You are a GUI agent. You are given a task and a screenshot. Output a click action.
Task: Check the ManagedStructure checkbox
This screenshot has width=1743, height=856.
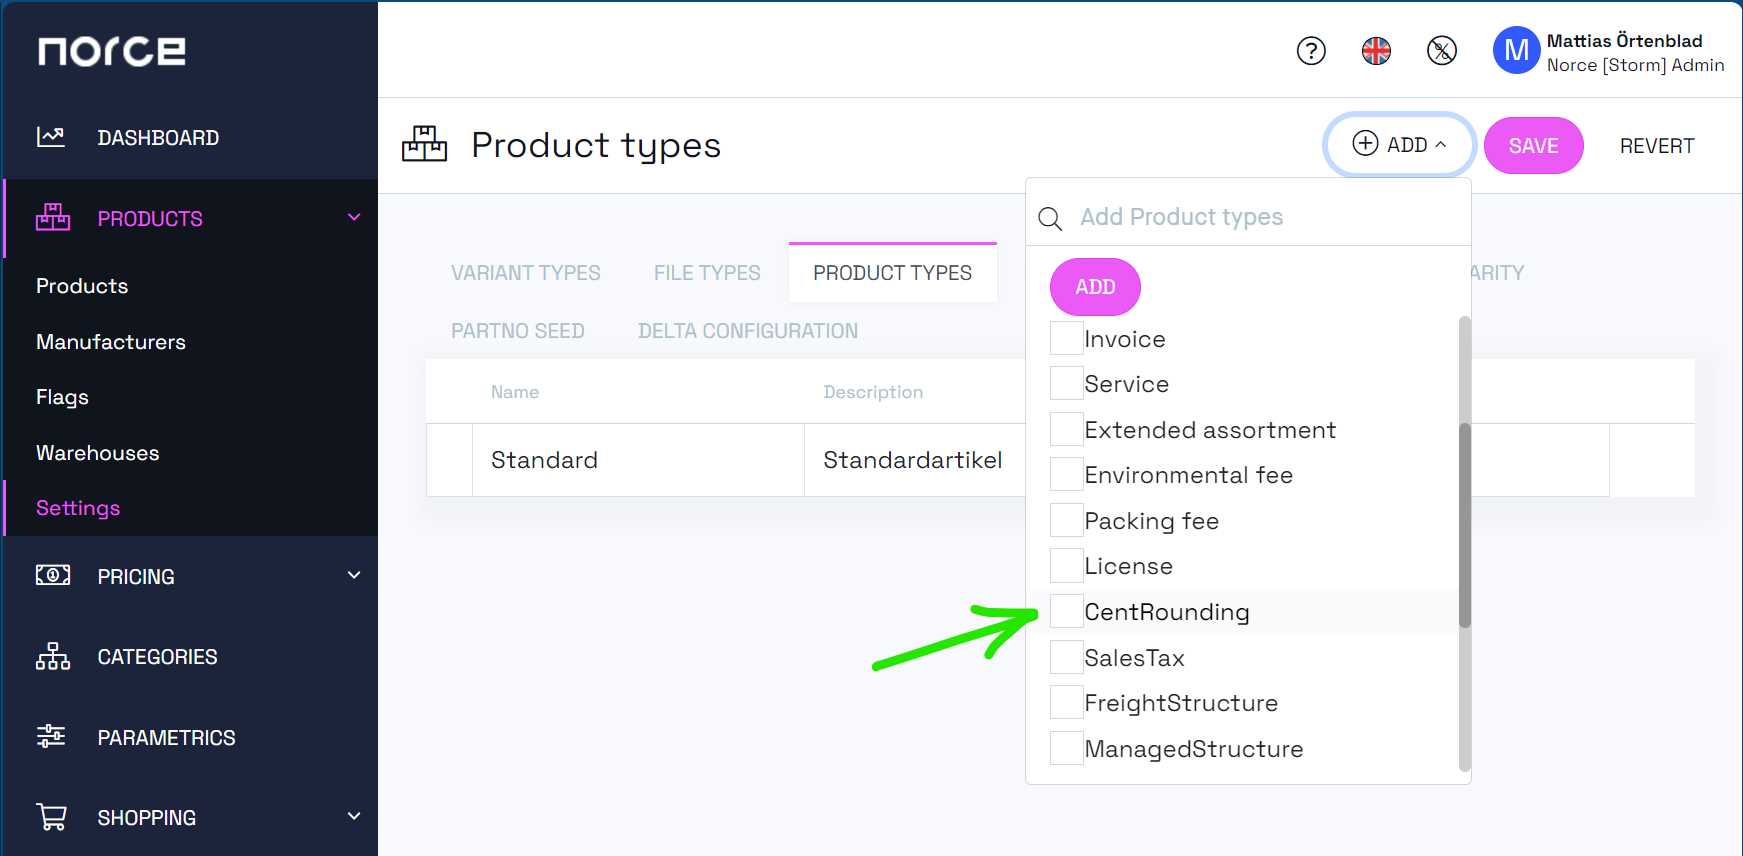point(1067,748)
